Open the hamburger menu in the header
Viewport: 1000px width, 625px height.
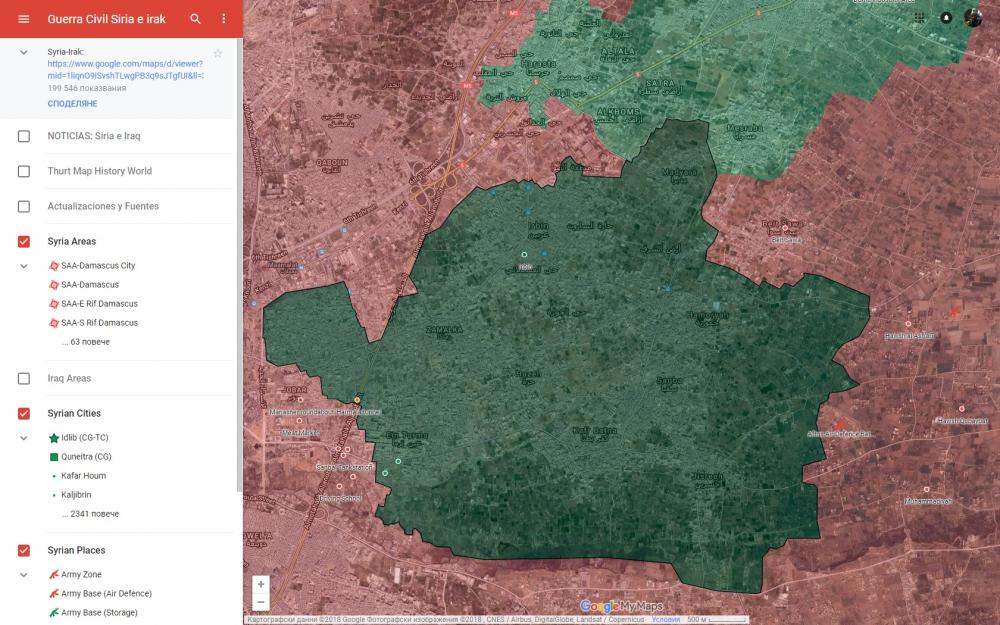click(x=24, y=19)
